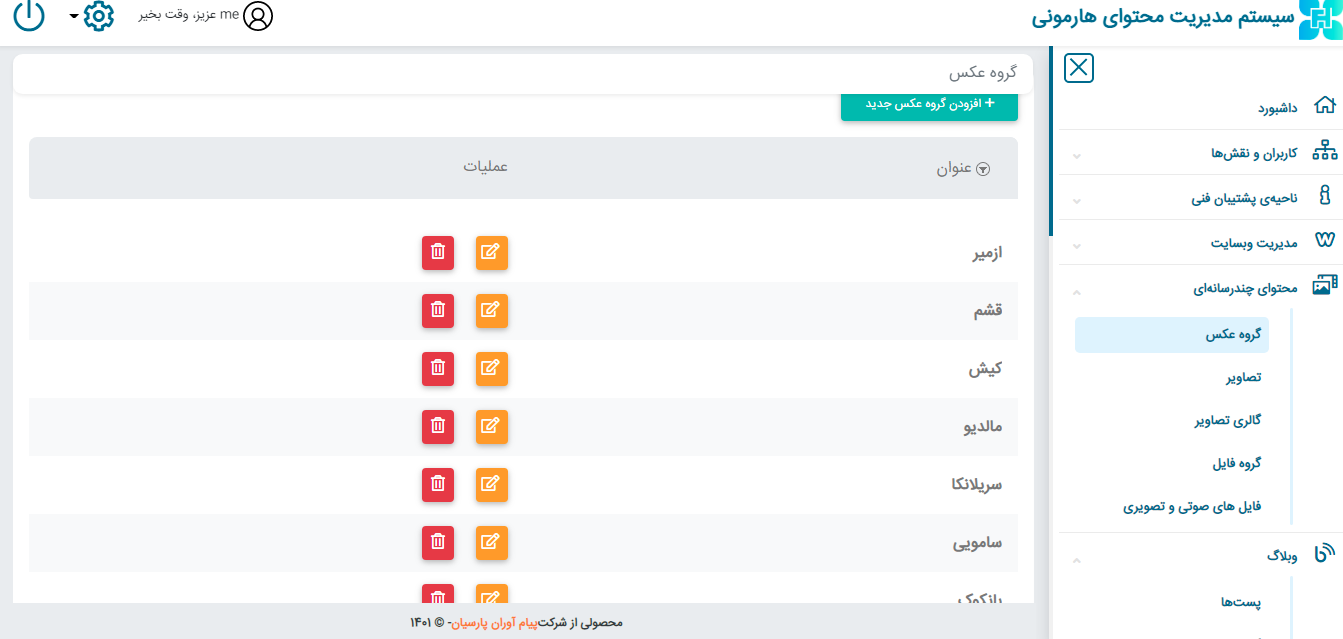Click the user profile avatar icon
1343x639 pixels.
coord(258,16)
